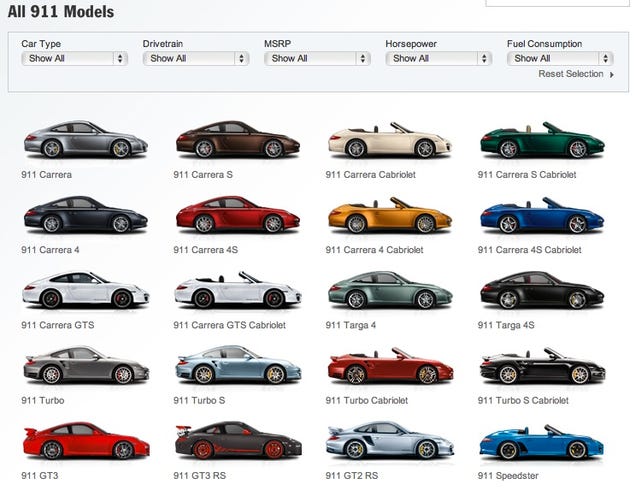Pick the red 911 Carrera 4S image
The width and height of the screenshot is (636, 496).
[238, 215]
